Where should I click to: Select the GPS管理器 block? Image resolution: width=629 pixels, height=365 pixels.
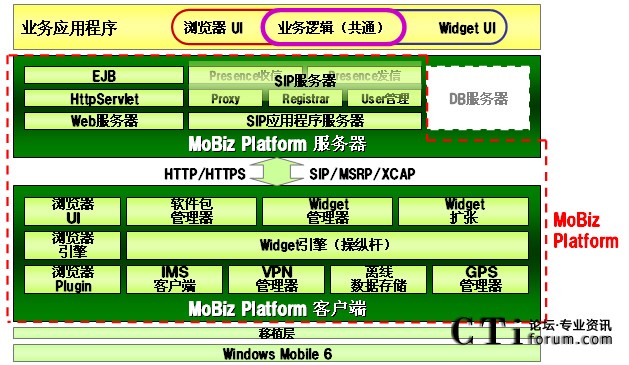(481, 279)
